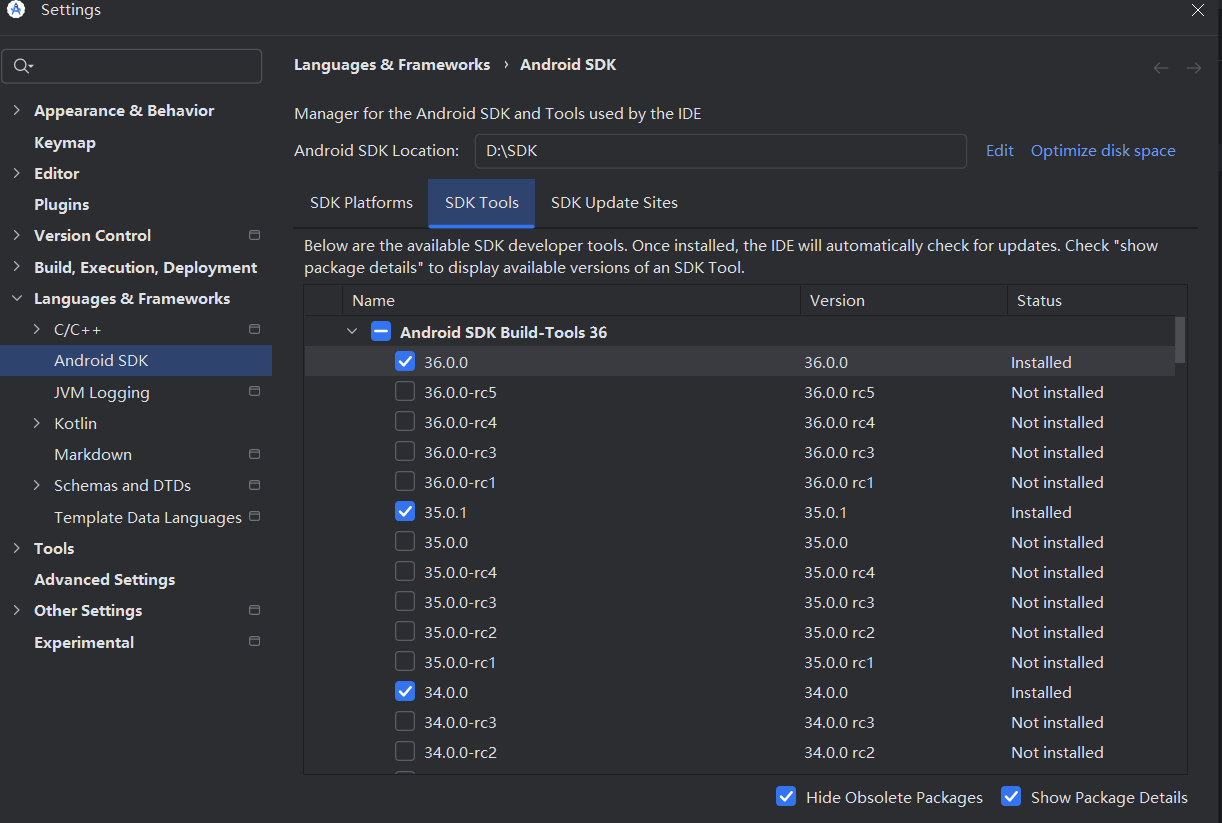This screenshot has width=1222, height=823.
Task: Click the forward navigation arrow icon
Action: point(1193,68)
